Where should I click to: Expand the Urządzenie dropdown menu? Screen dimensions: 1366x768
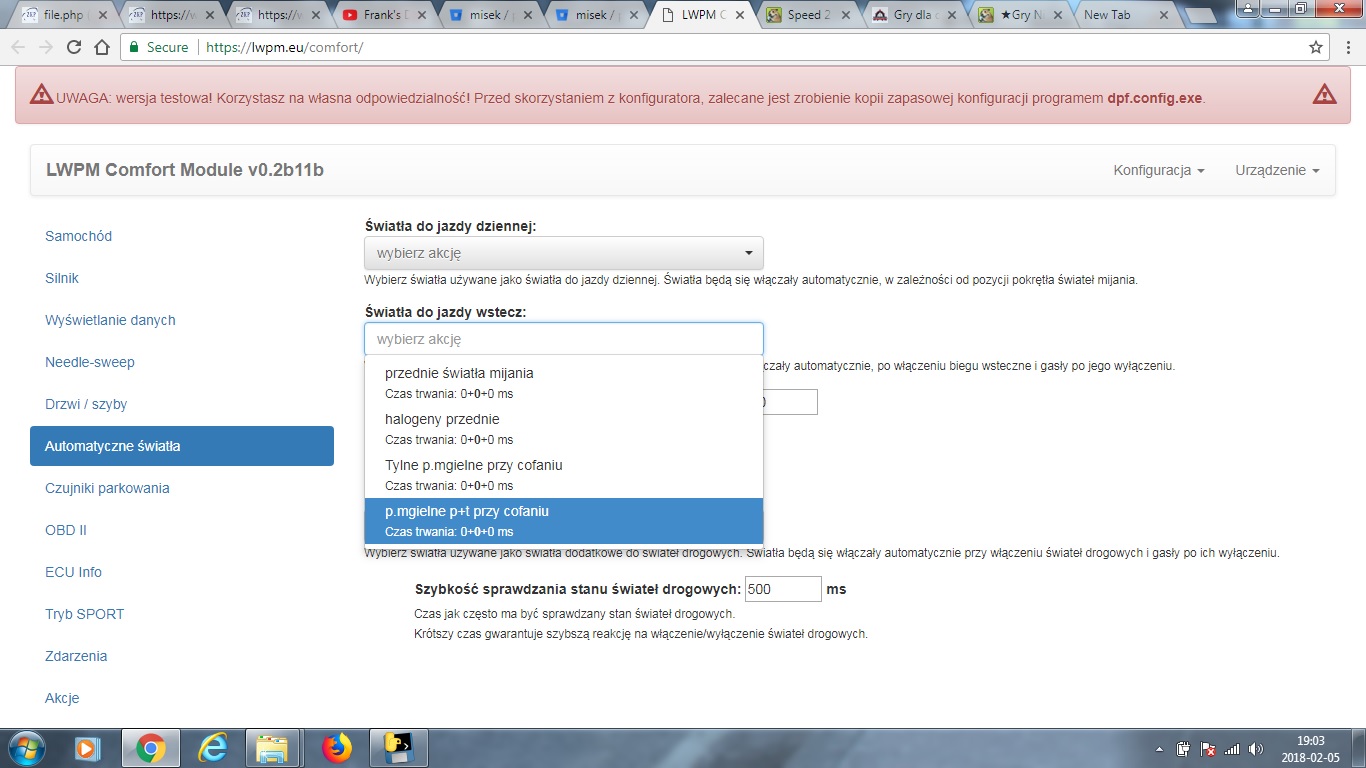1277,170
